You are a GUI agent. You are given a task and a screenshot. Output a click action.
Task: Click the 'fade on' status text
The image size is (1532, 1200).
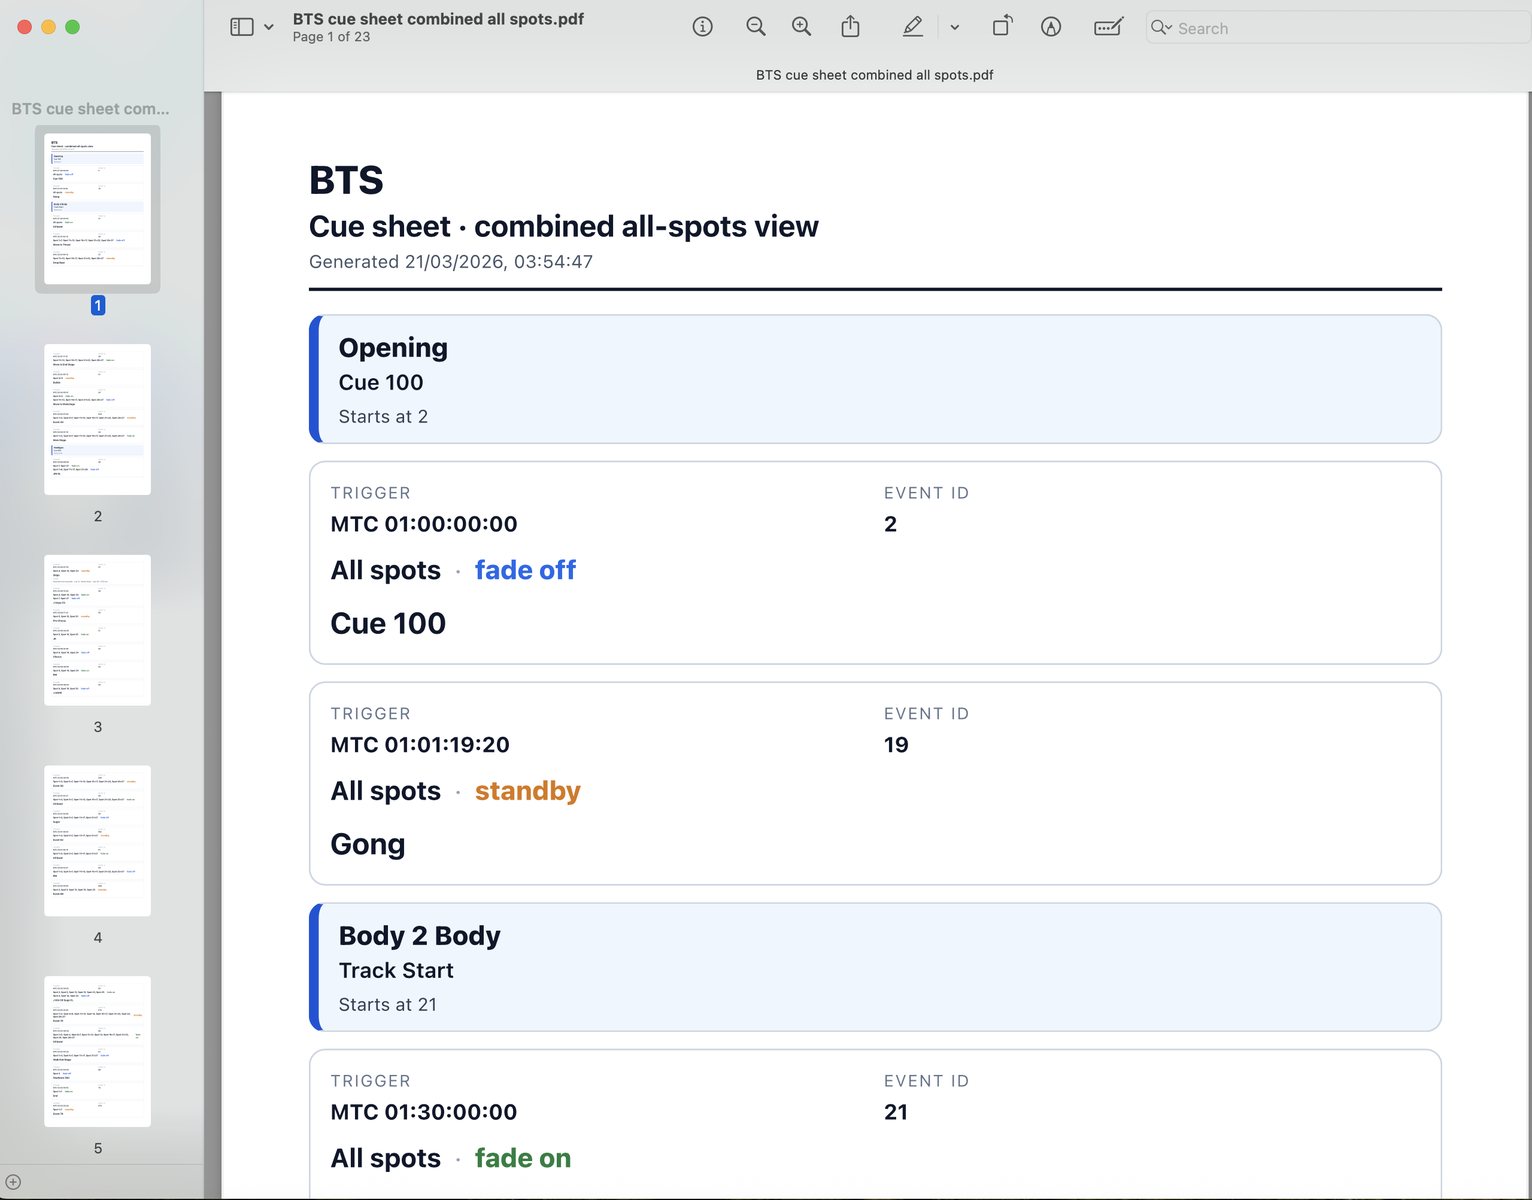523,1158
